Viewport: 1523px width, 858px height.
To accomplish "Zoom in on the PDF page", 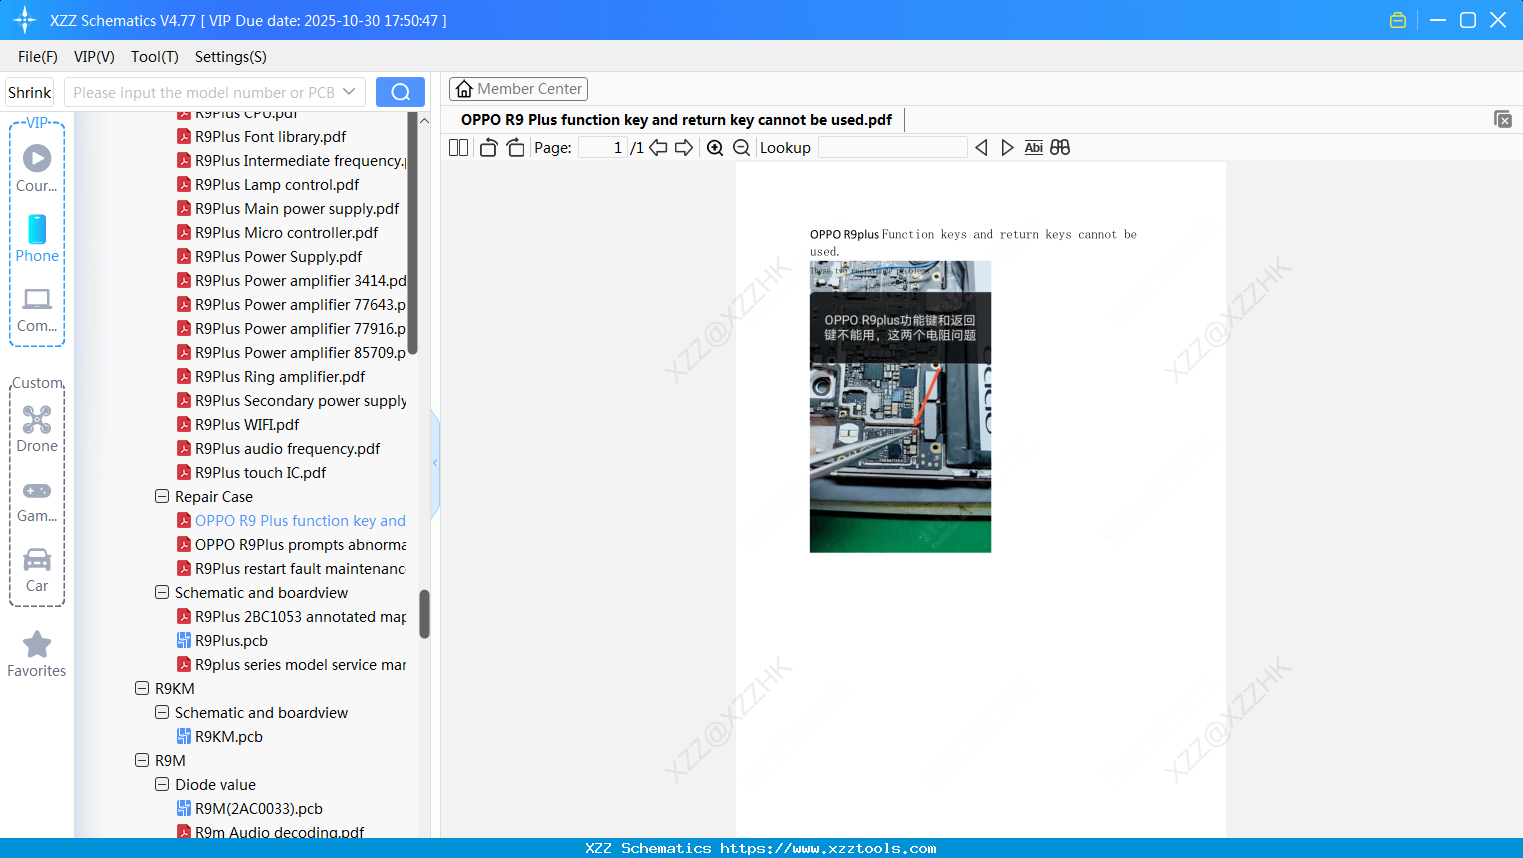I will [715, 147].
